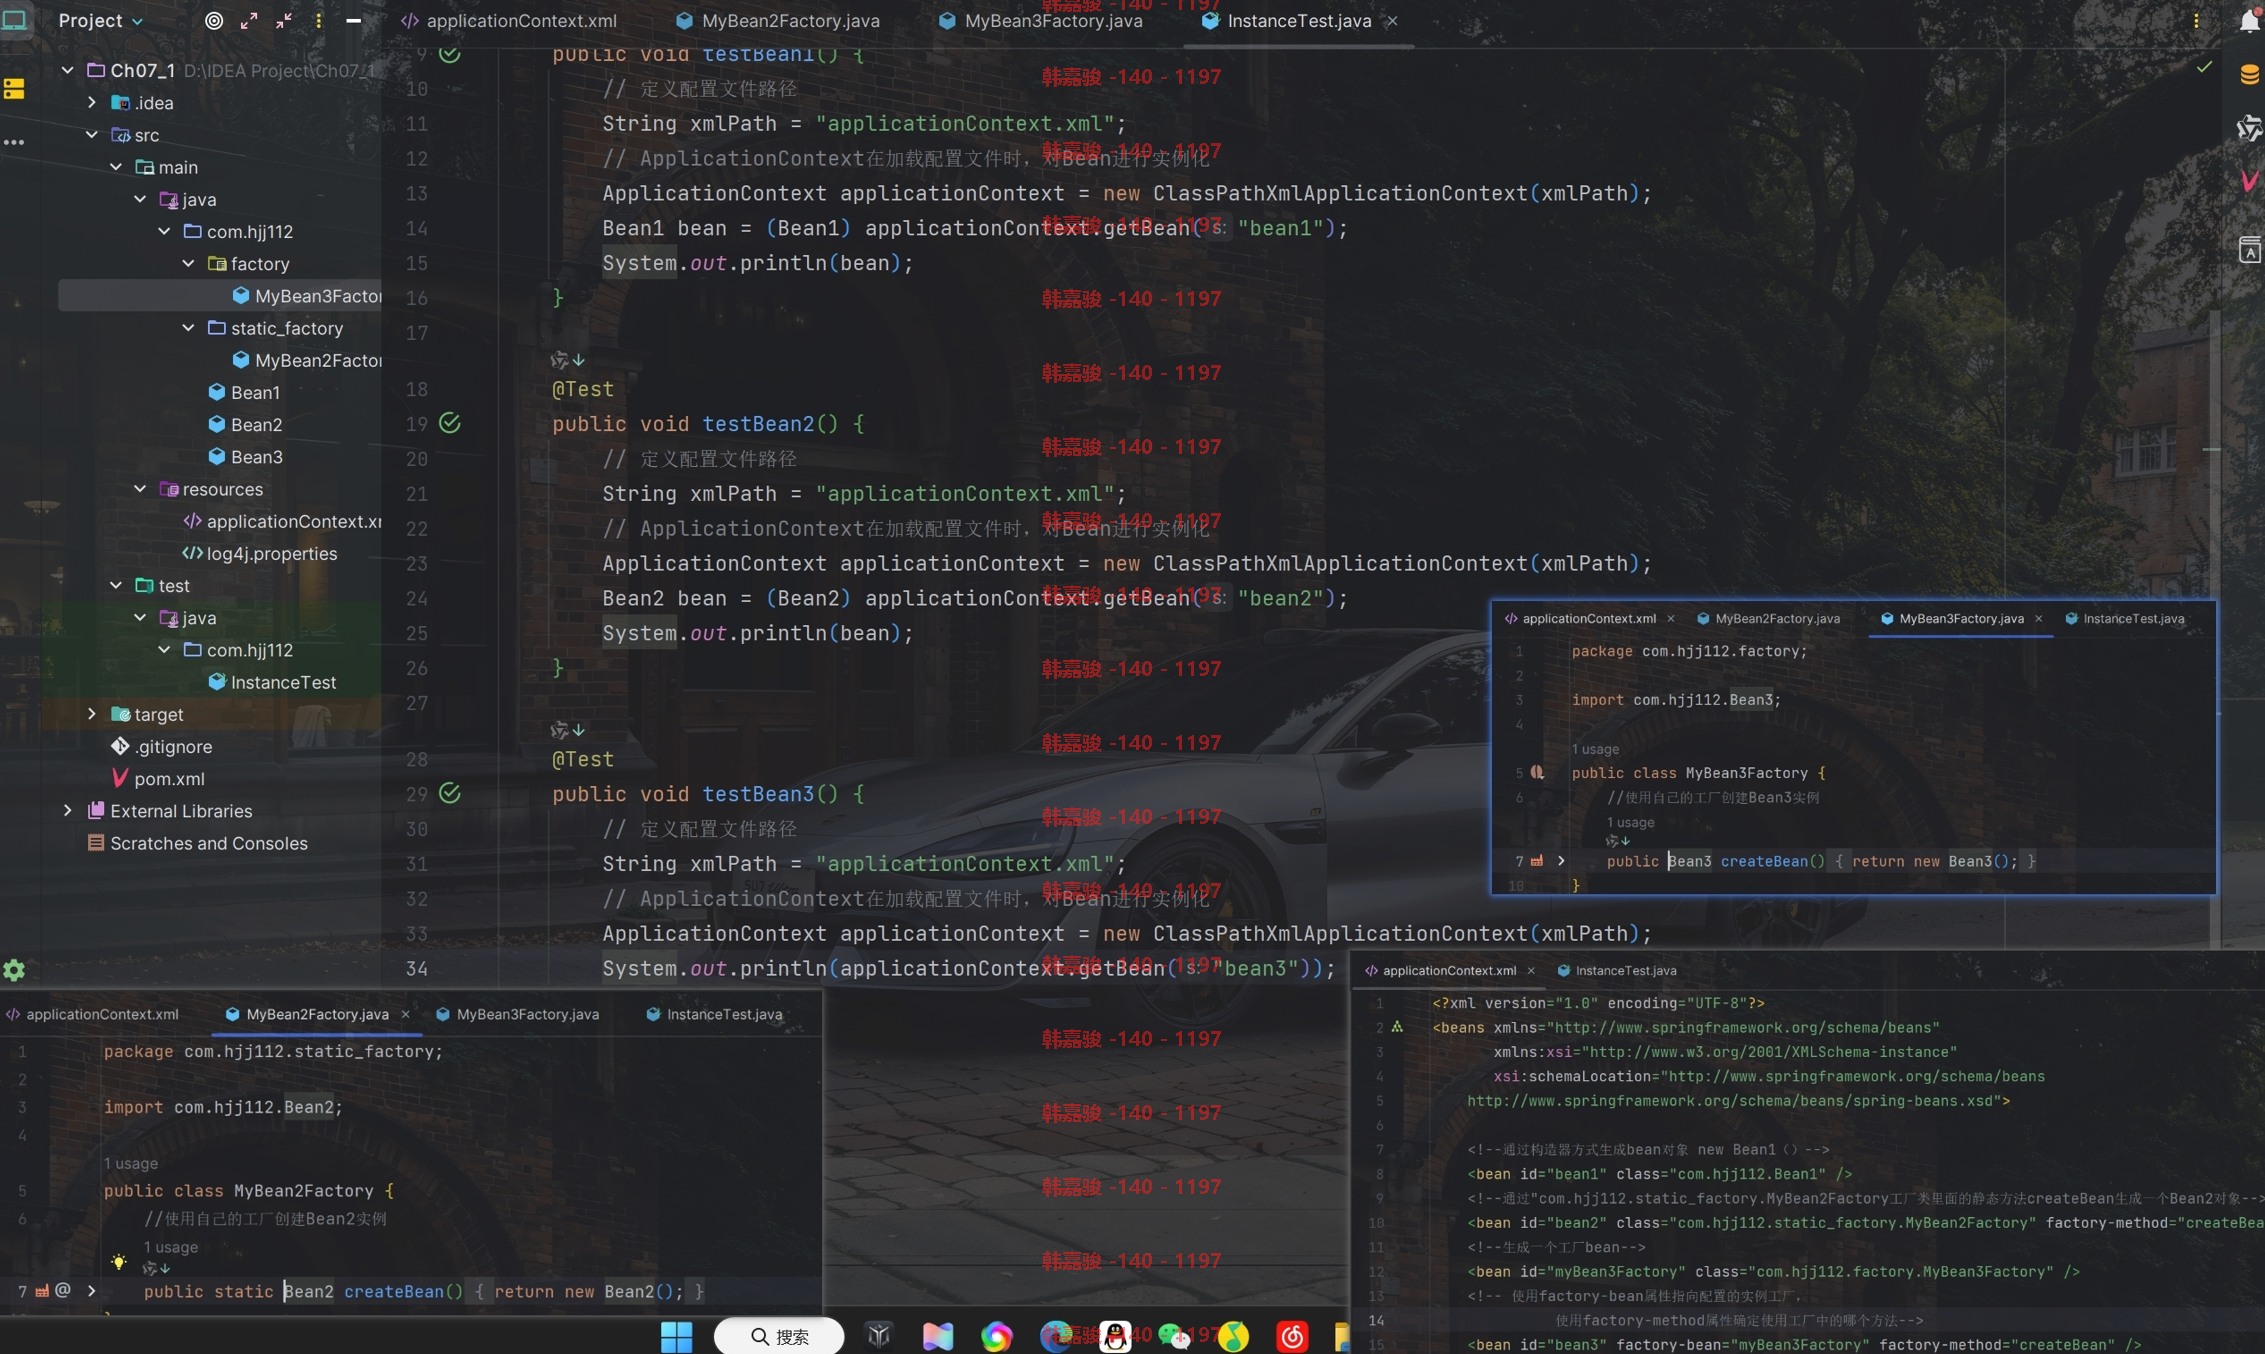Click the green gear icon in left stripe
The width and height of the screenshot is (2265, 1354).
pyautogui.click(x=14, y=969)
